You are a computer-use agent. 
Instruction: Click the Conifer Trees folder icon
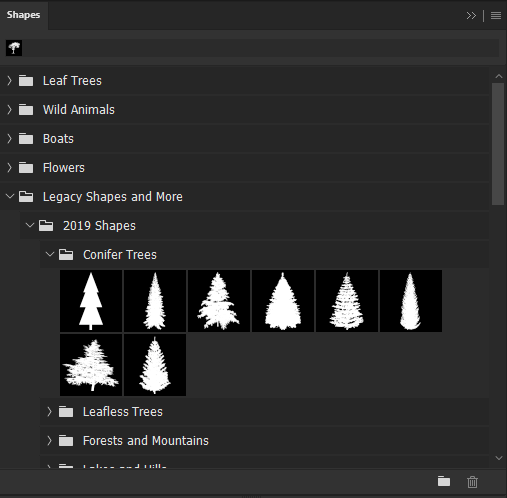(66, 255)
